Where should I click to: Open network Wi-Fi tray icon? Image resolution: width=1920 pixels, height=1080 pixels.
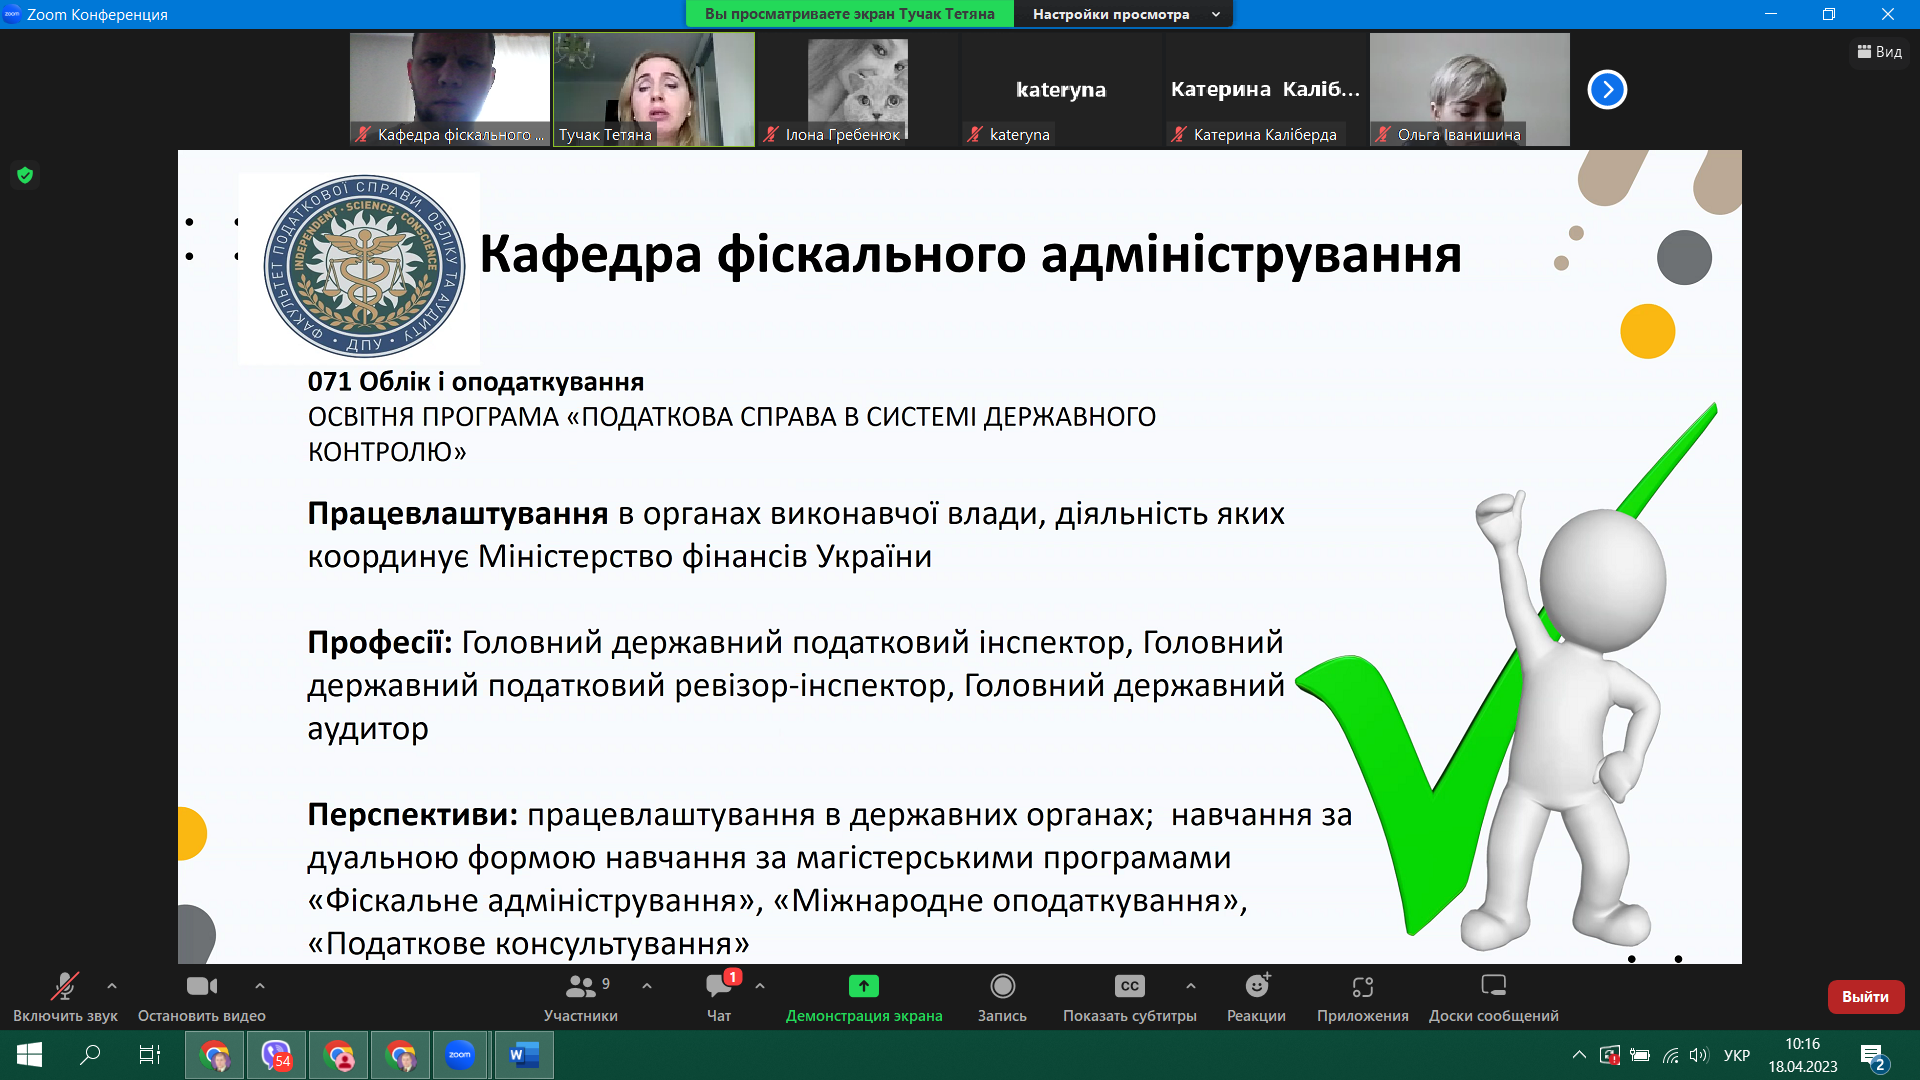click(x=1670, y=1055)
